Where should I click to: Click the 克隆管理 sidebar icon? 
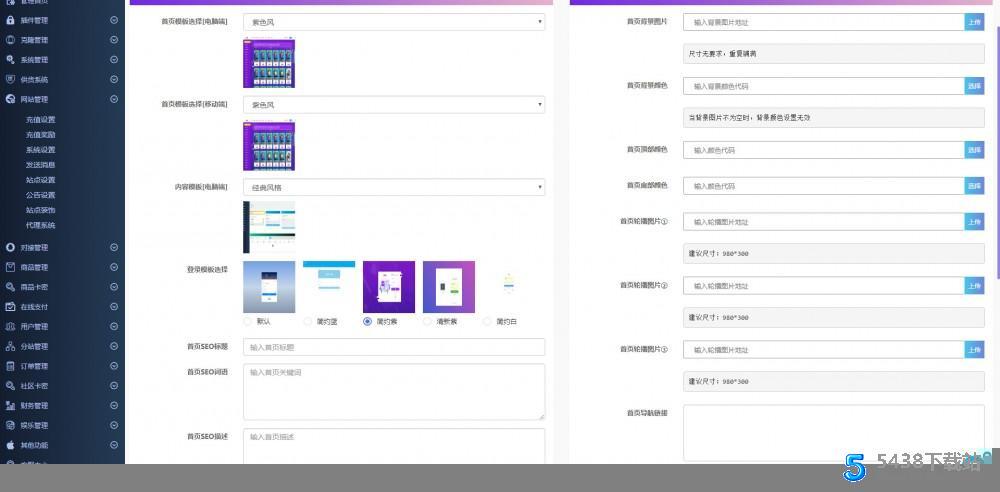point(10,40)
